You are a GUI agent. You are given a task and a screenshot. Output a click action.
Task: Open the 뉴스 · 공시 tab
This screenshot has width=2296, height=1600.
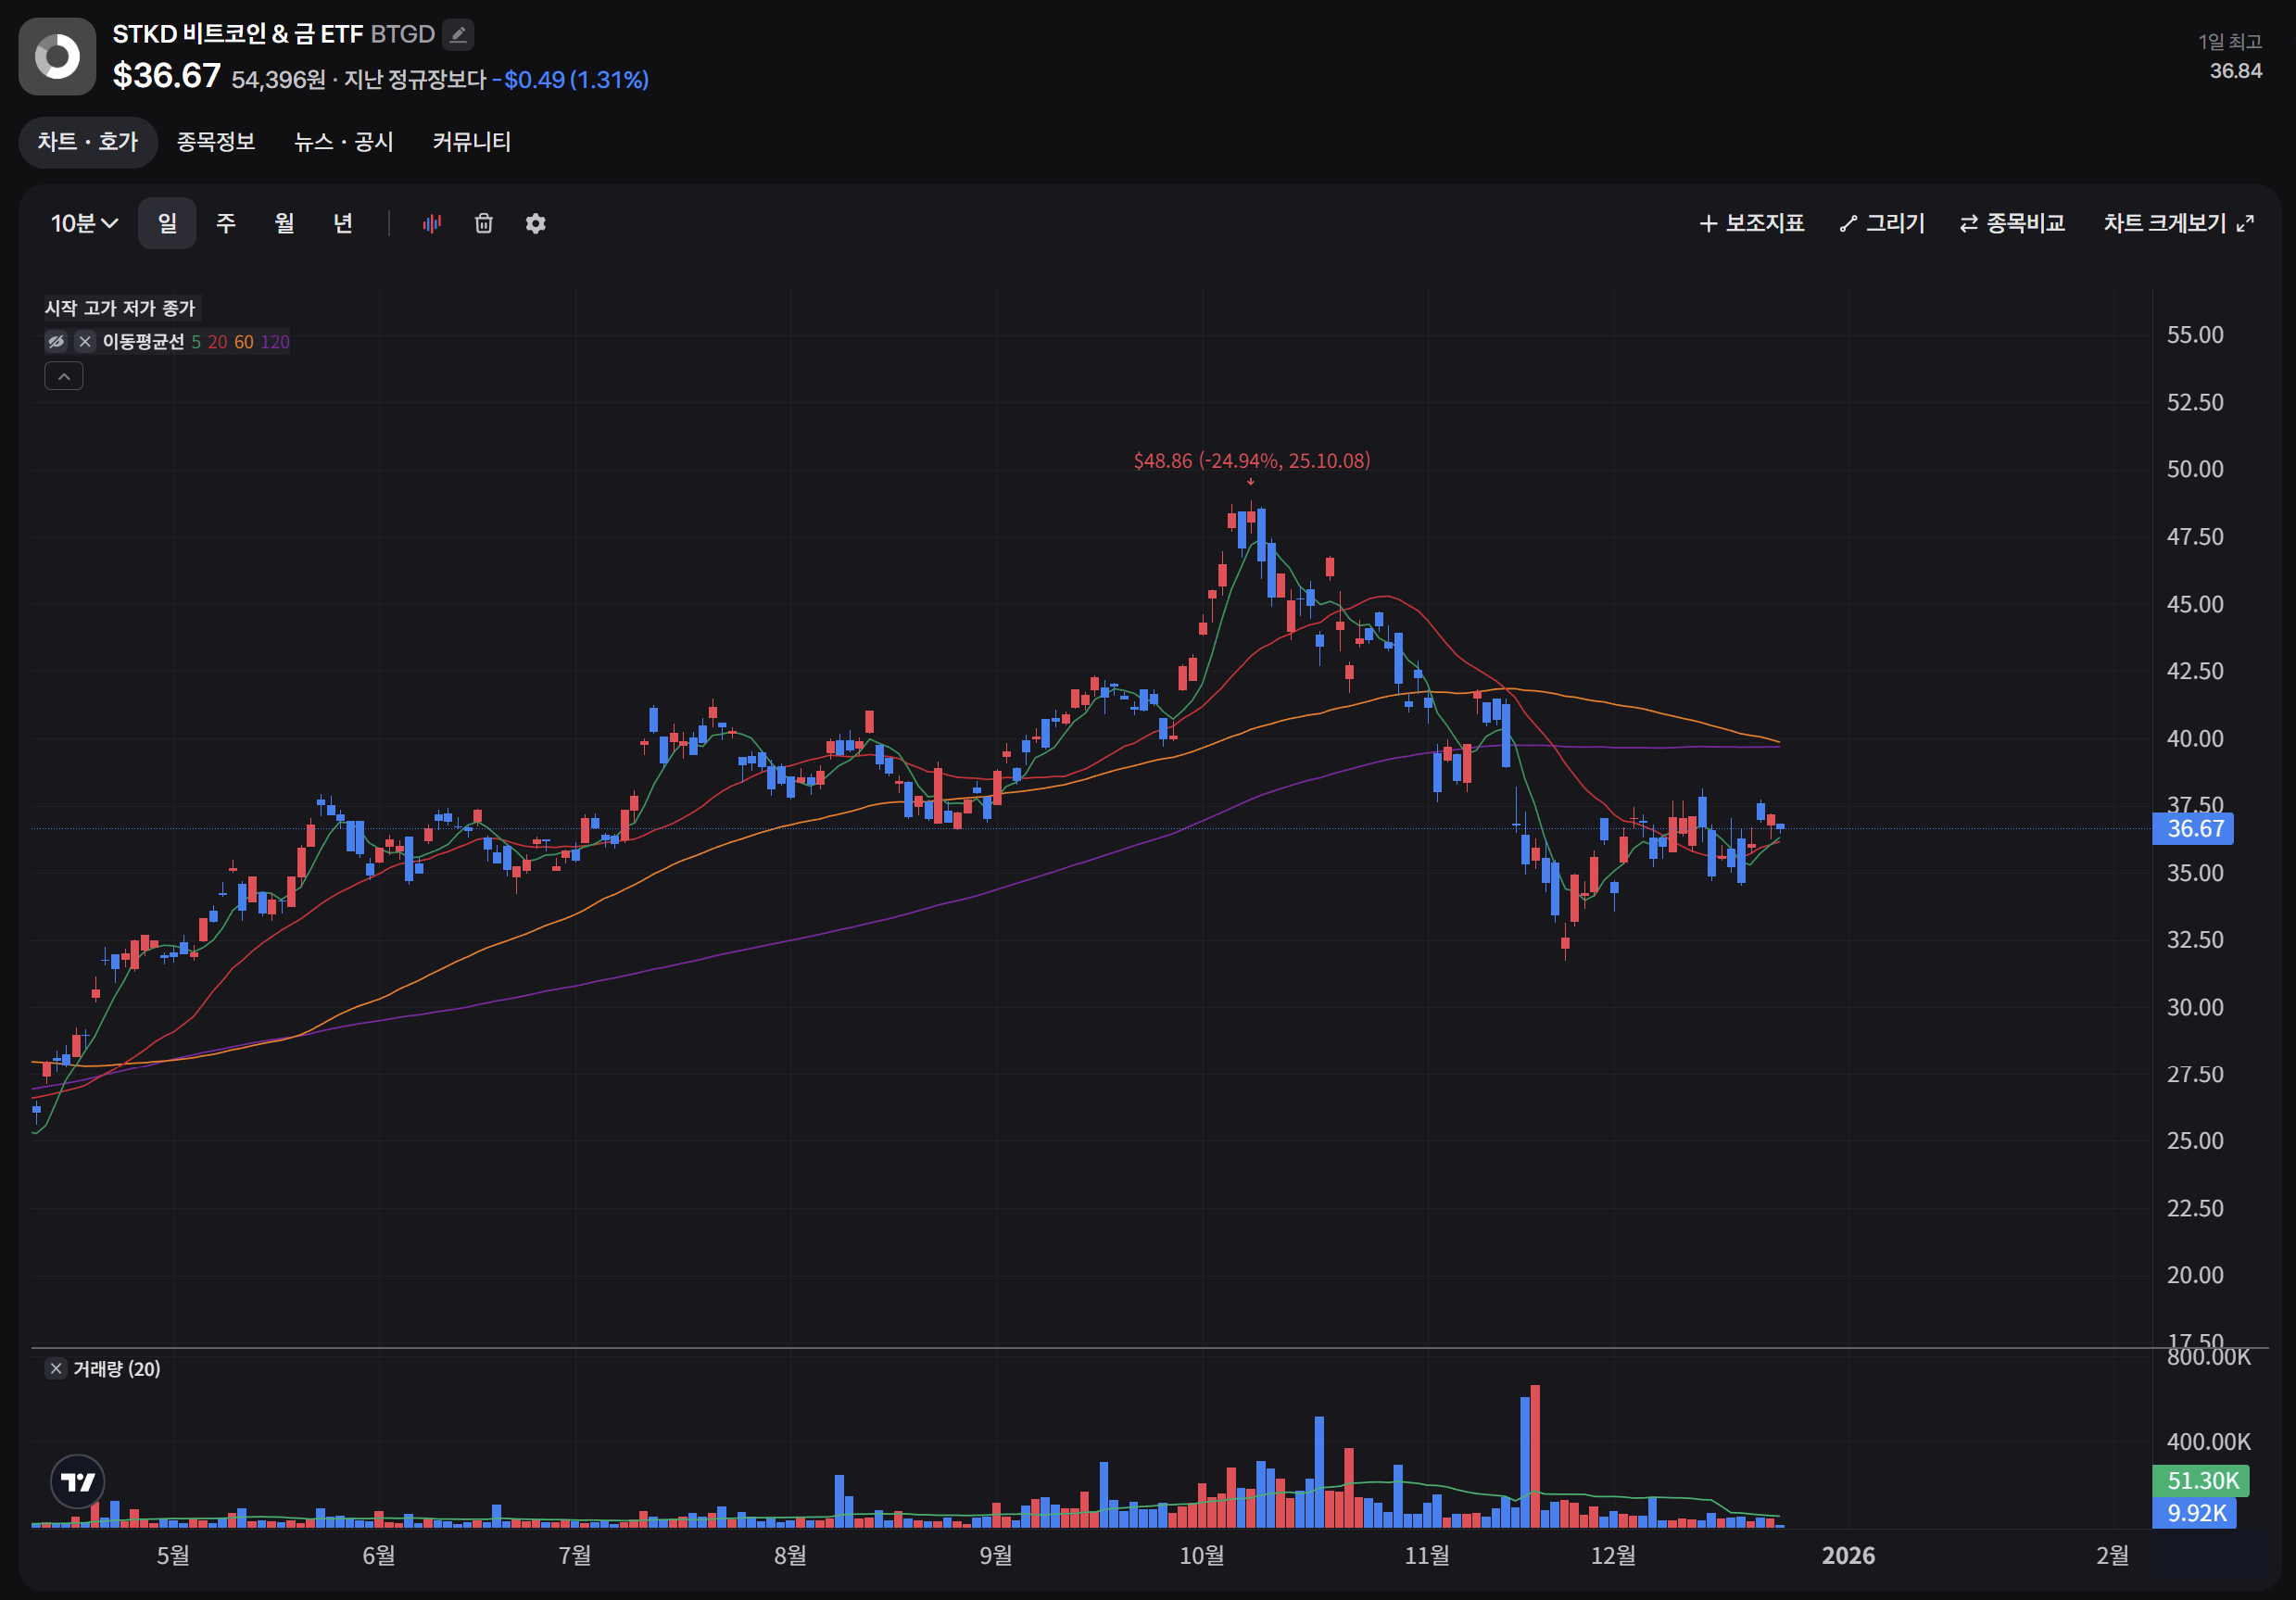(343, 142)
